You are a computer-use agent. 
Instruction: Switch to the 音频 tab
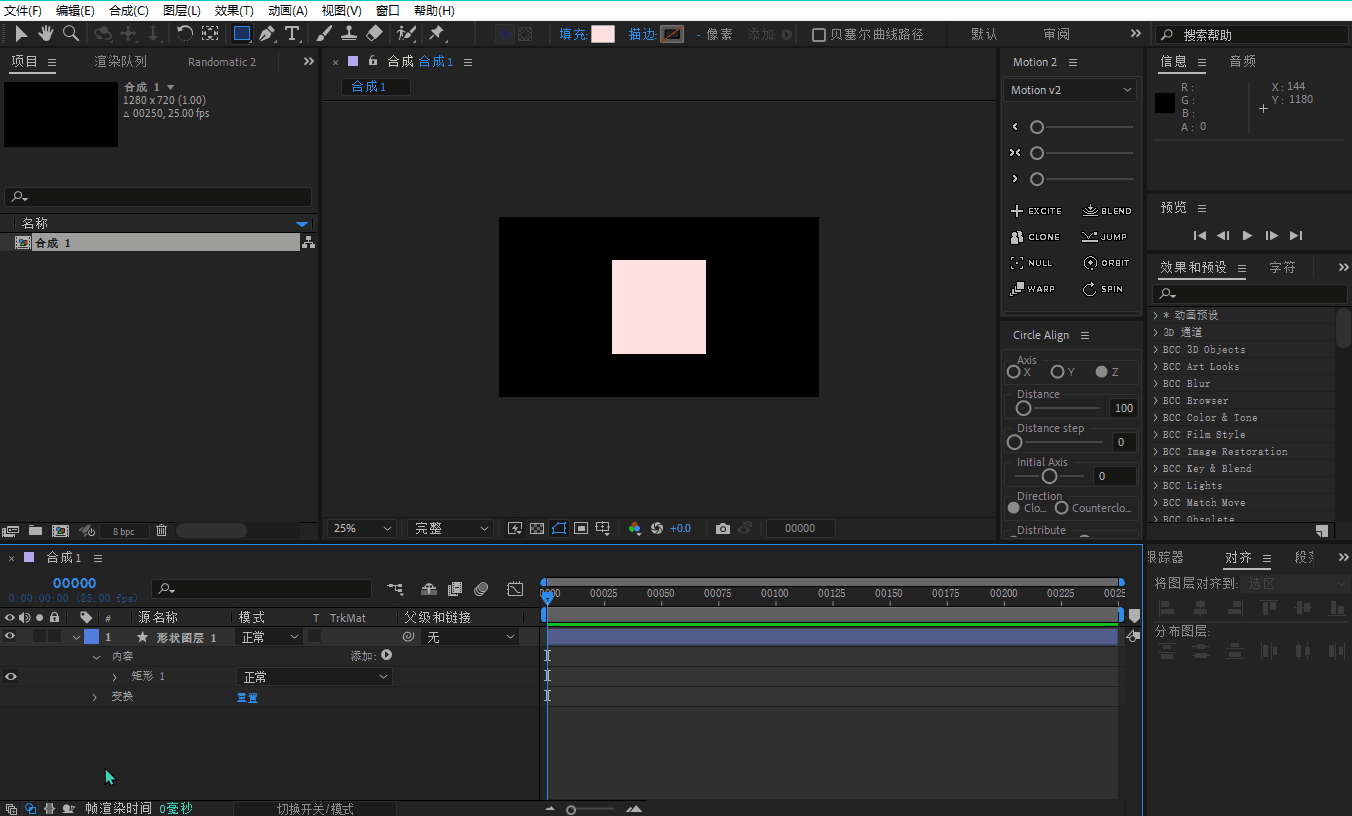(x=1242, y=61)
